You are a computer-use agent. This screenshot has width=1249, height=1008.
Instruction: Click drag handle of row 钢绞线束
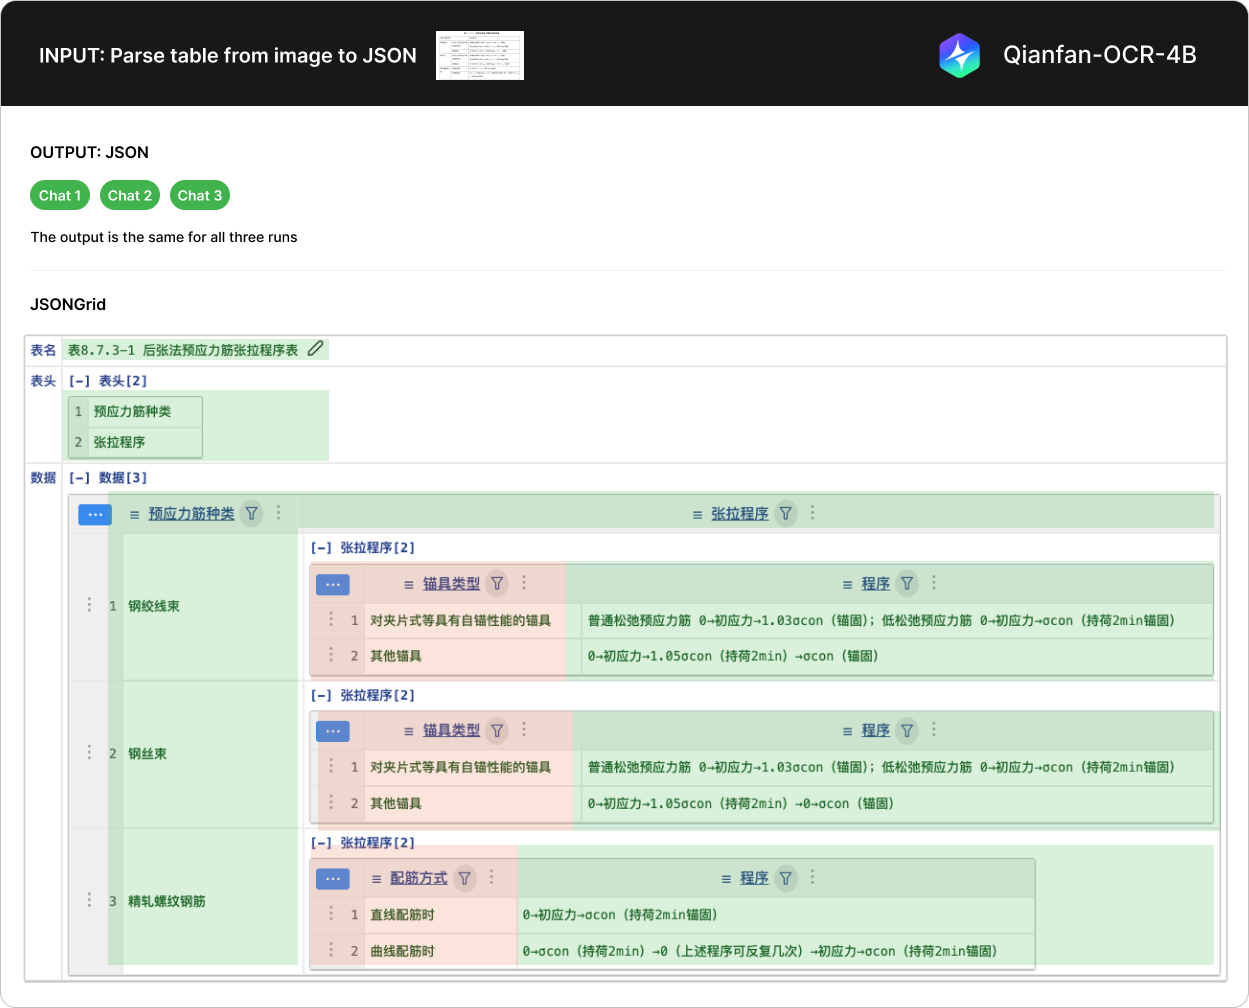click(89, 605)
